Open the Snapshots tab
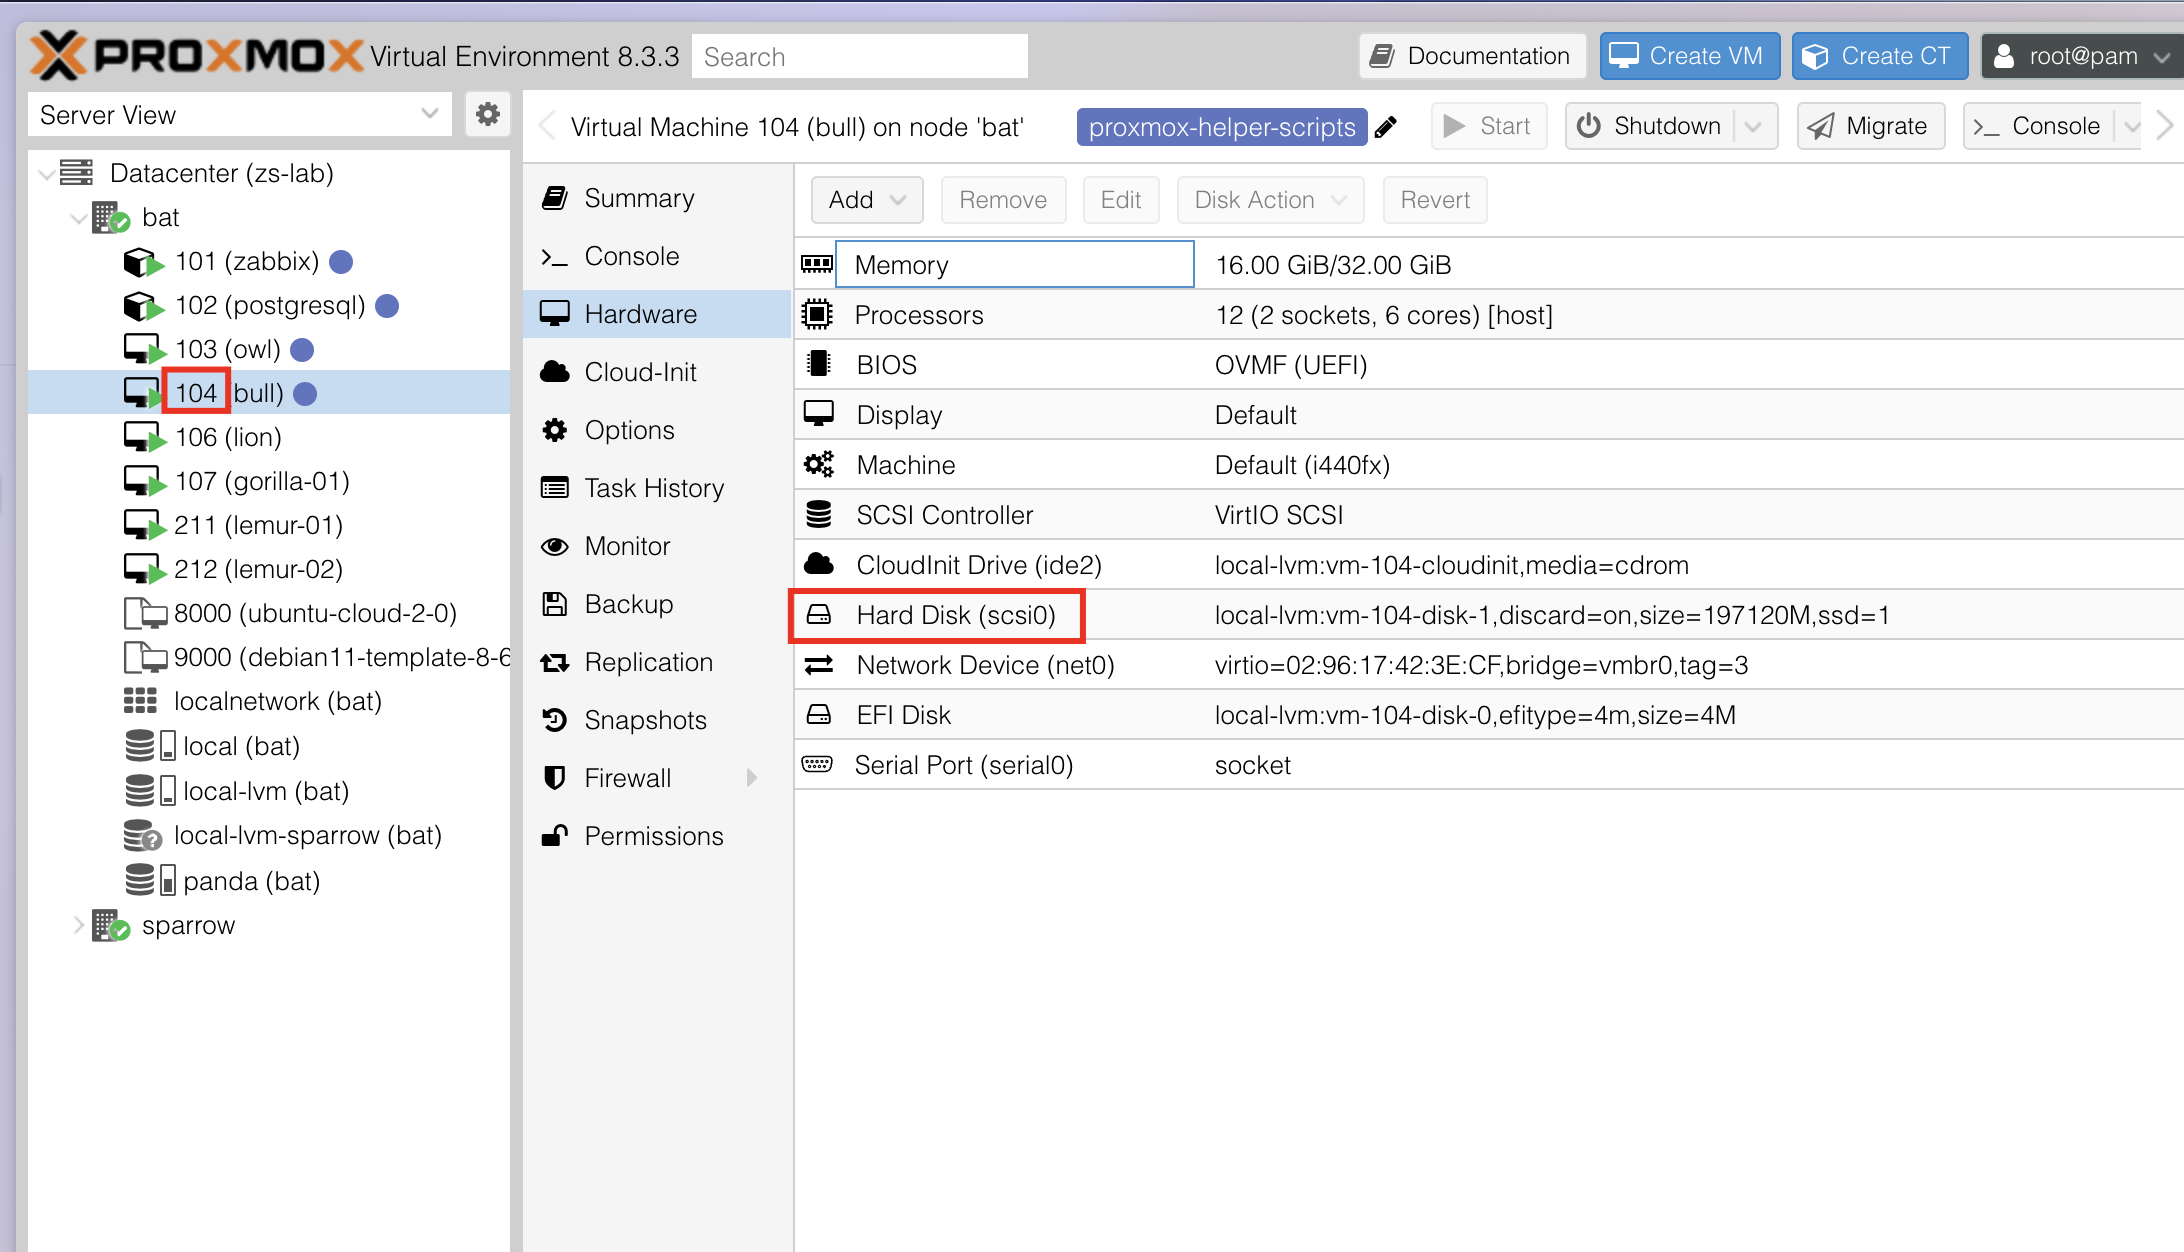 [657, 720]
